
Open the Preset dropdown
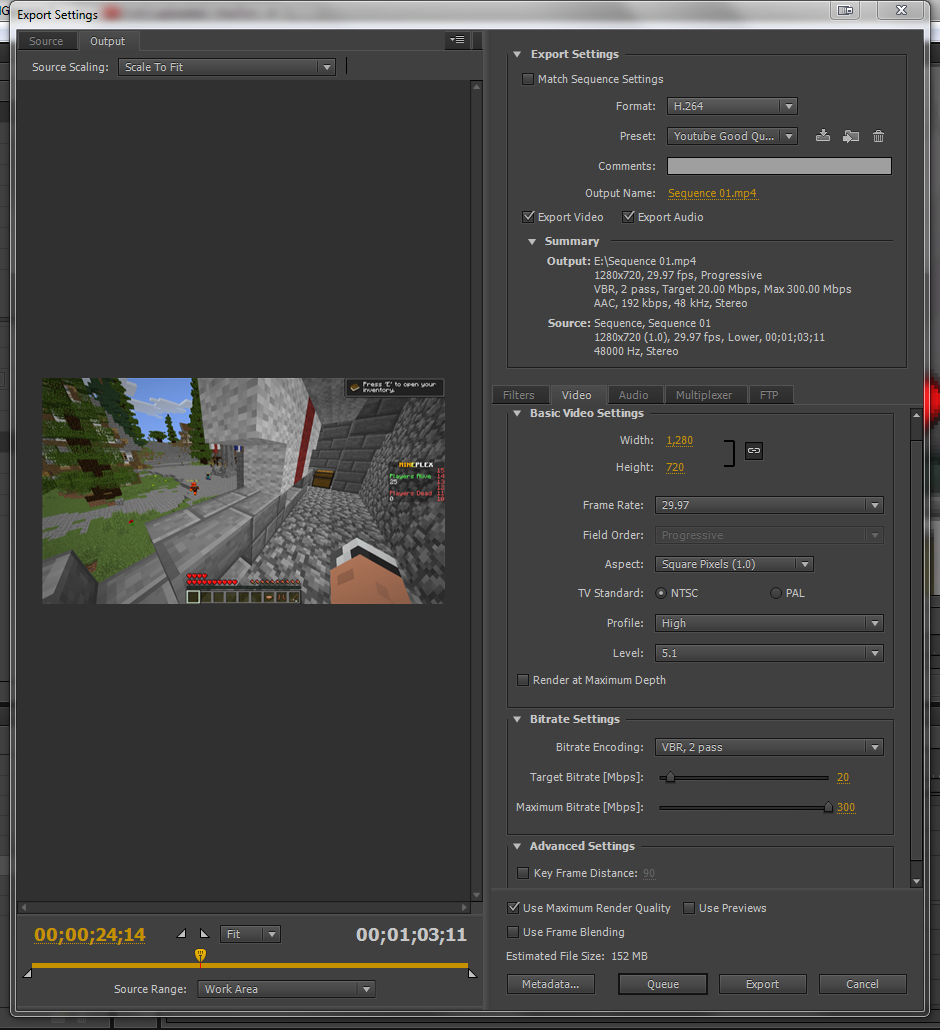732,136
